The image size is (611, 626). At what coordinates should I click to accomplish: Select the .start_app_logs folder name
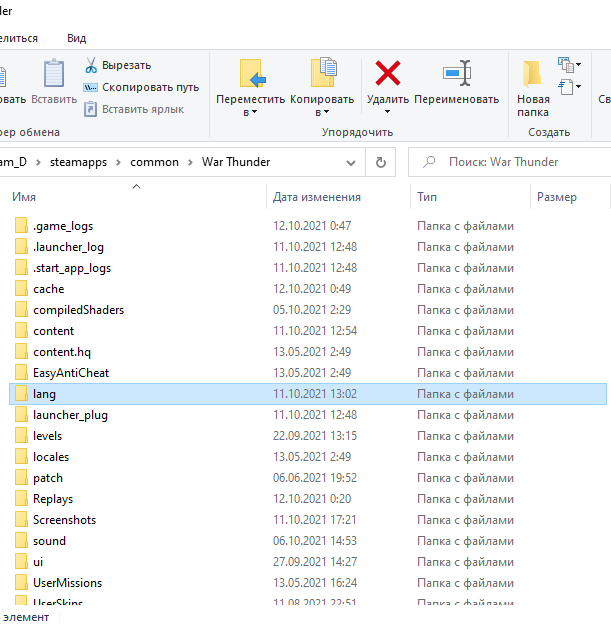pos(72,268)
